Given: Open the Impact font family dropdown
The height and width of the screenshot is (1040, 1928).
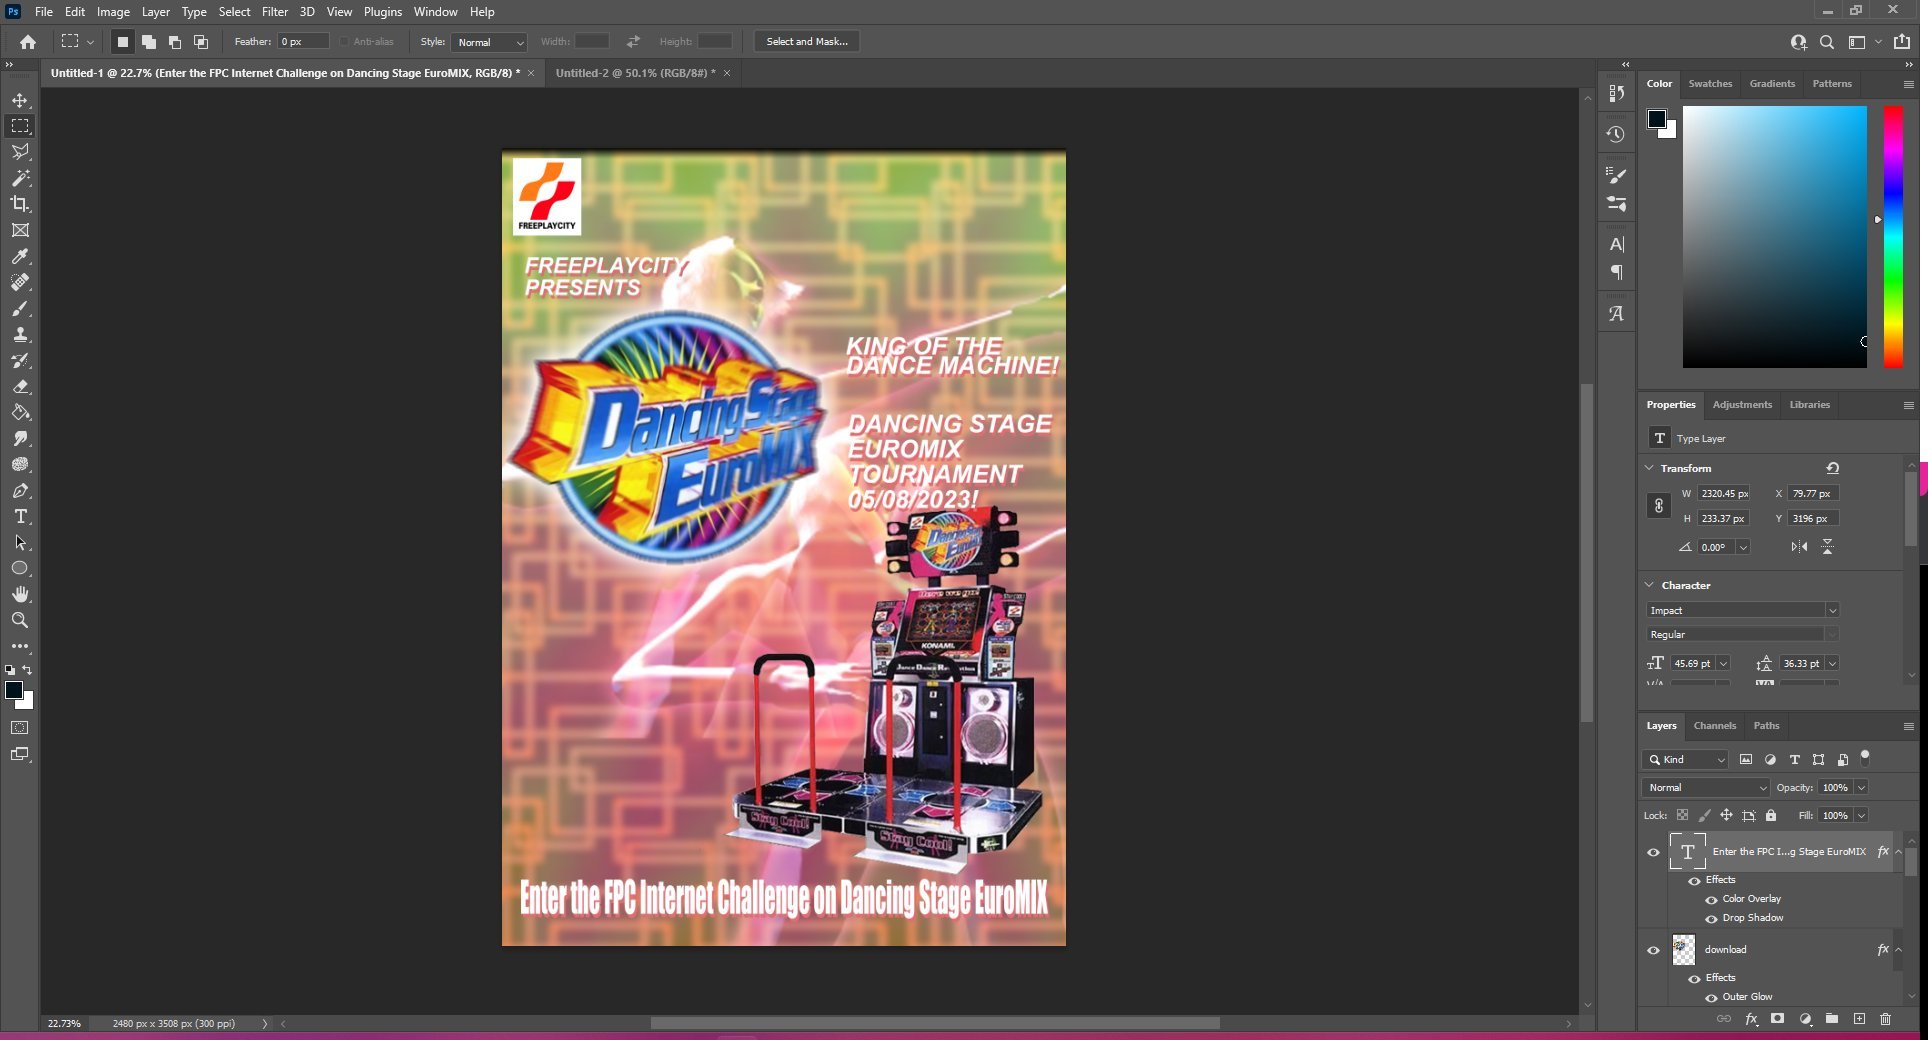Looking at the screenshot, I should pyautogui.click(x=1831, y=610).
